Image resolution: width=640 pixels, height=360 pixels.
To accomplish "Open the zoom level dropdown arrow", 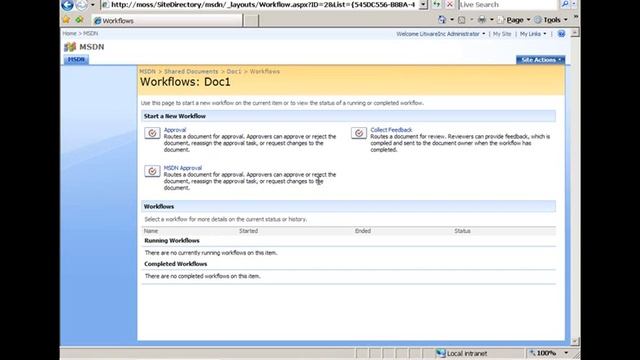I will click(566, 353).
